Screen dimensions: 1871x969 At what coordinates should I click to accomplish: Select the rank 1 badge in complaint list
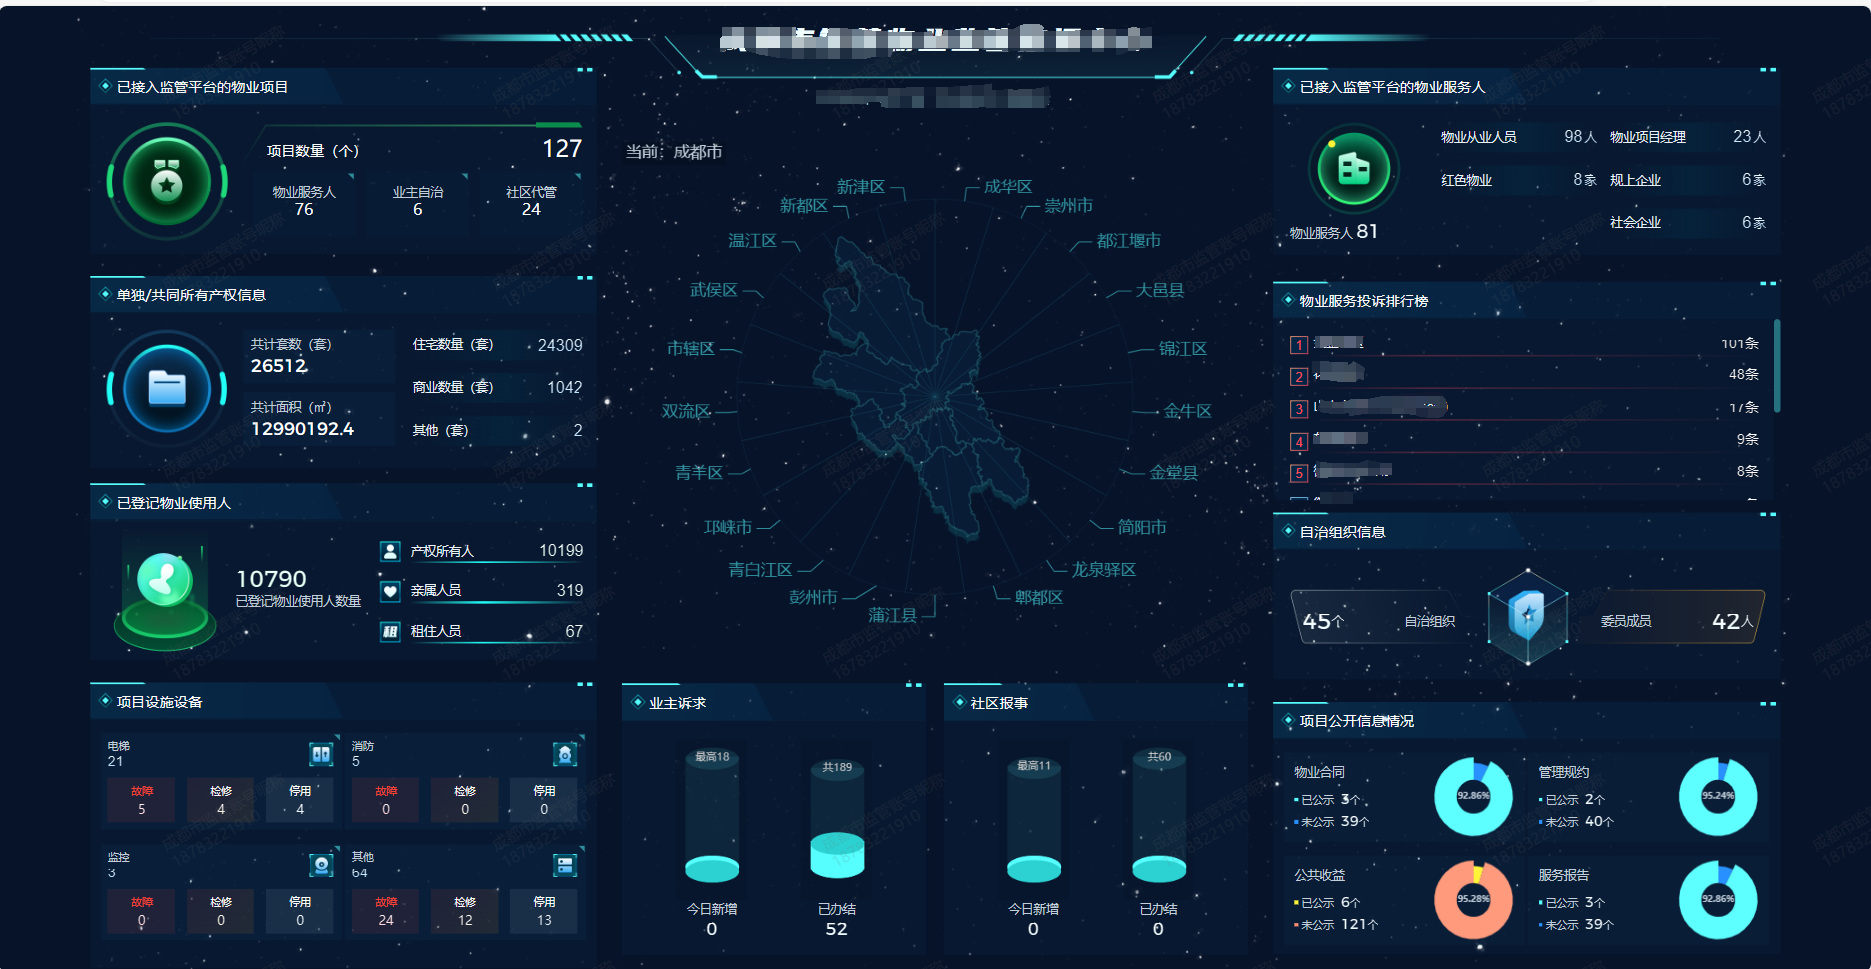(1299, 345)
